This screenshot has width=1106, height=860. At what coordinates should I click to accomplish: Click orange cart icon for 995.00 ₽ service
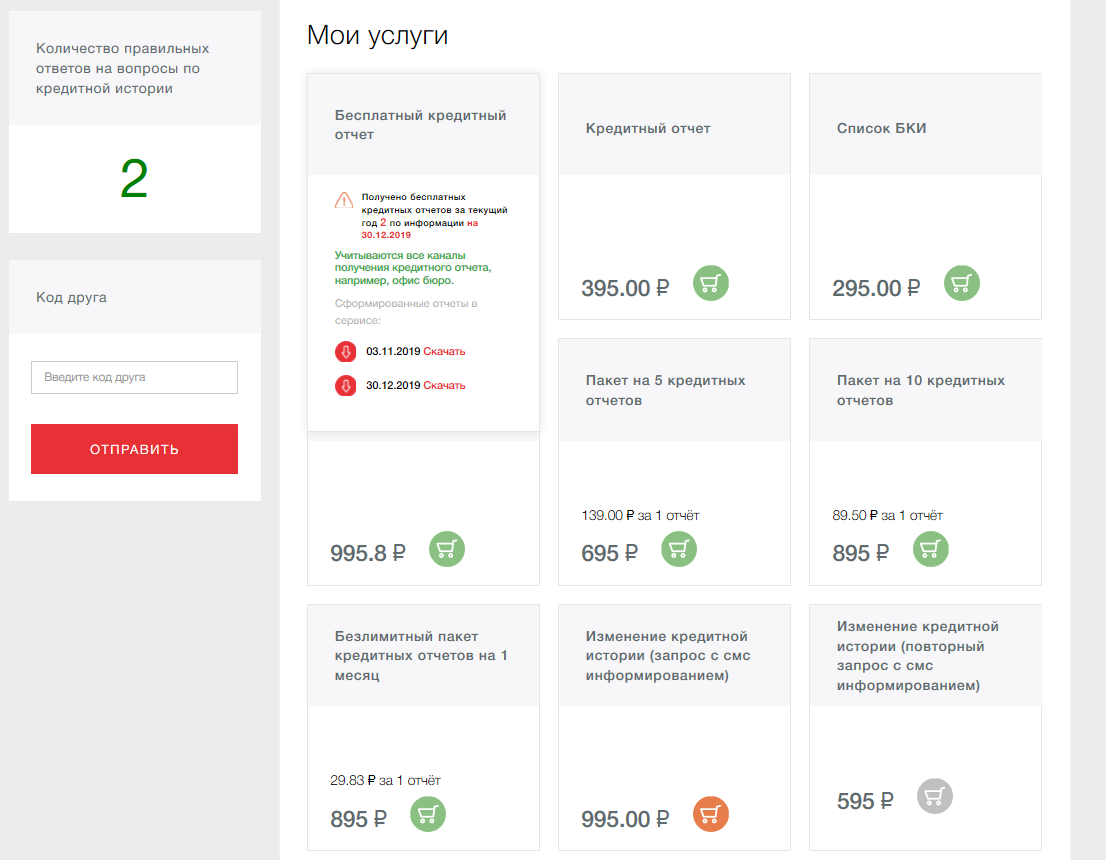point(710,814)
